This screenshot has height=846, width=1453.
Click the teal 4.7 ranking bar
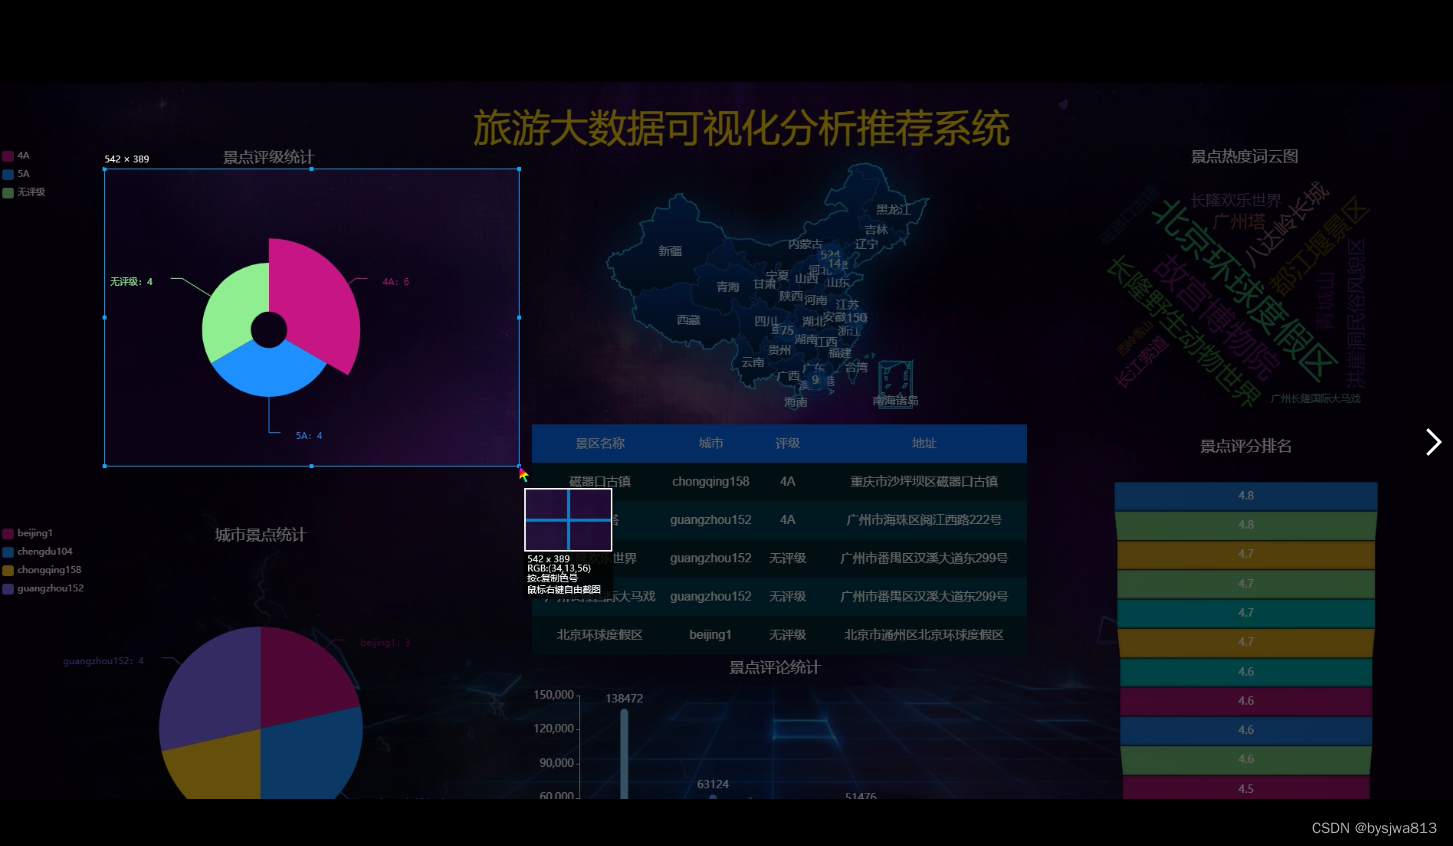tap(1246, 613)
